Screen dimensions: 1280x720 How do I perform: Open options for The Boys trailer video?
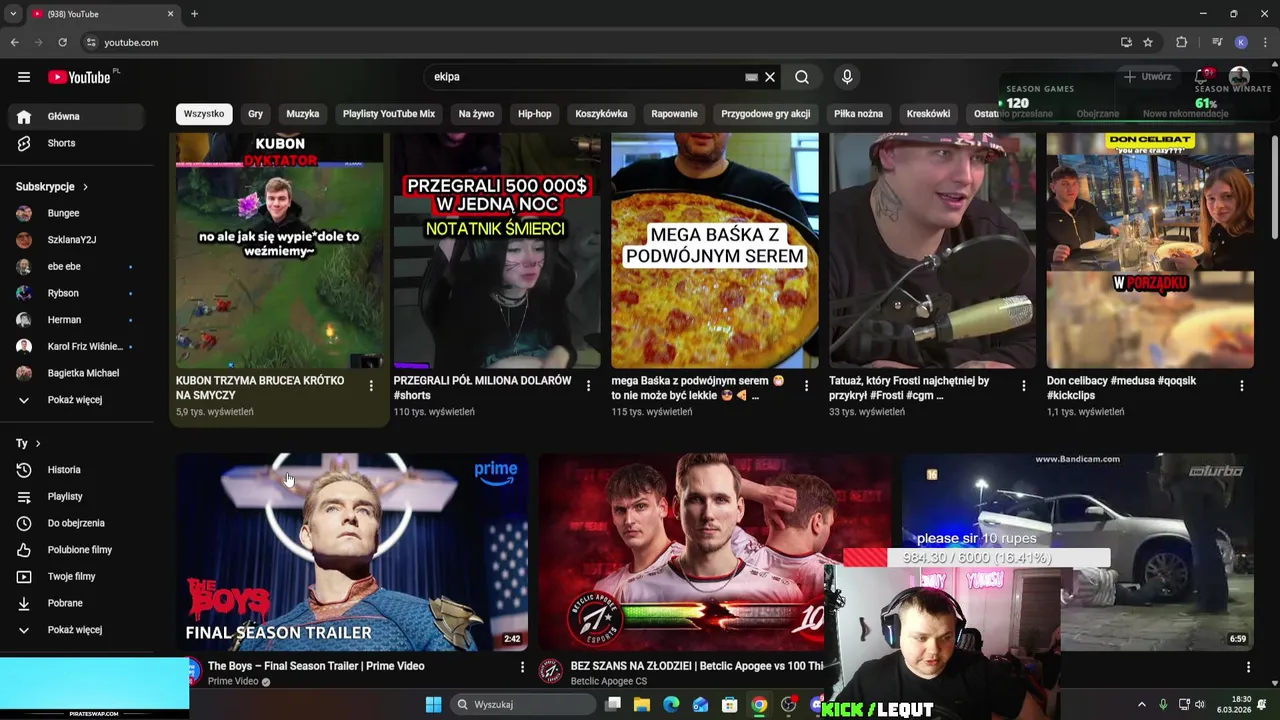coord(521,667)
